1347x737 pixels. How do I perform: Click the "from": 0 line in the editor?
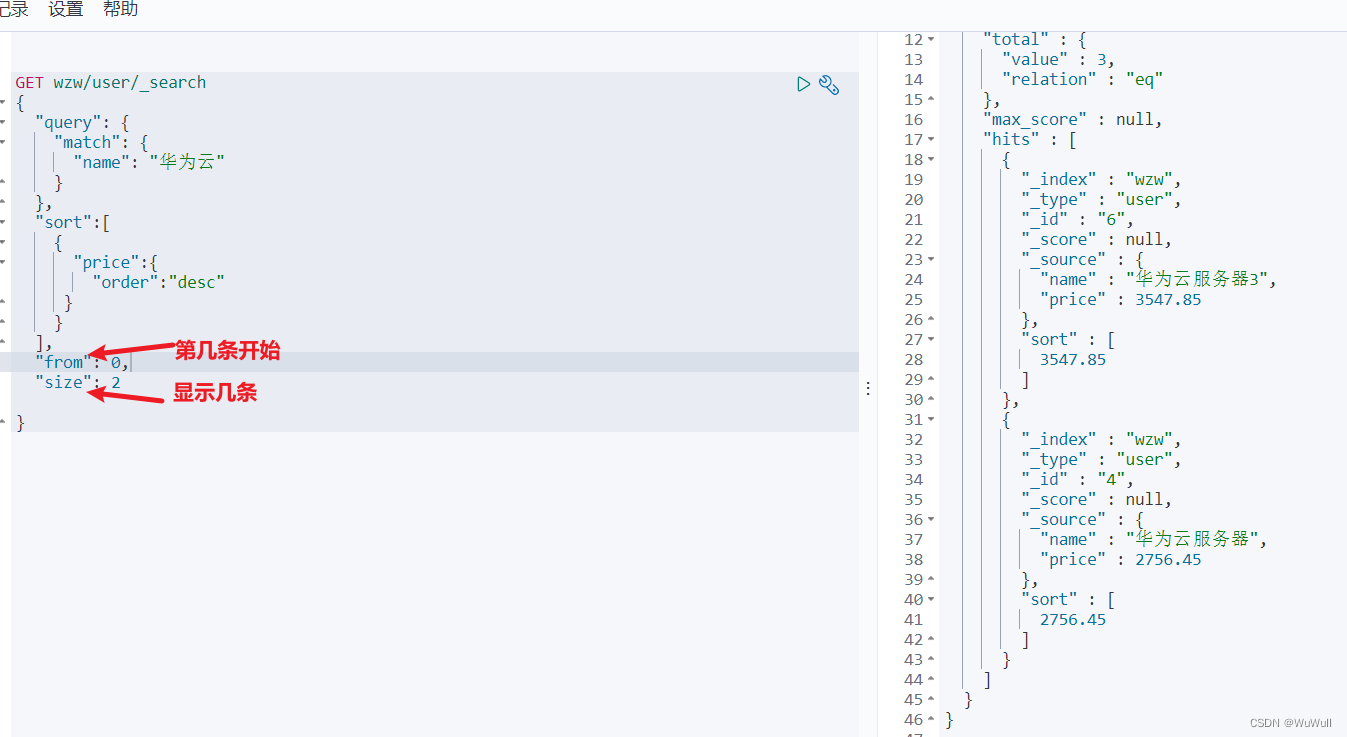[x=82, y=362]
